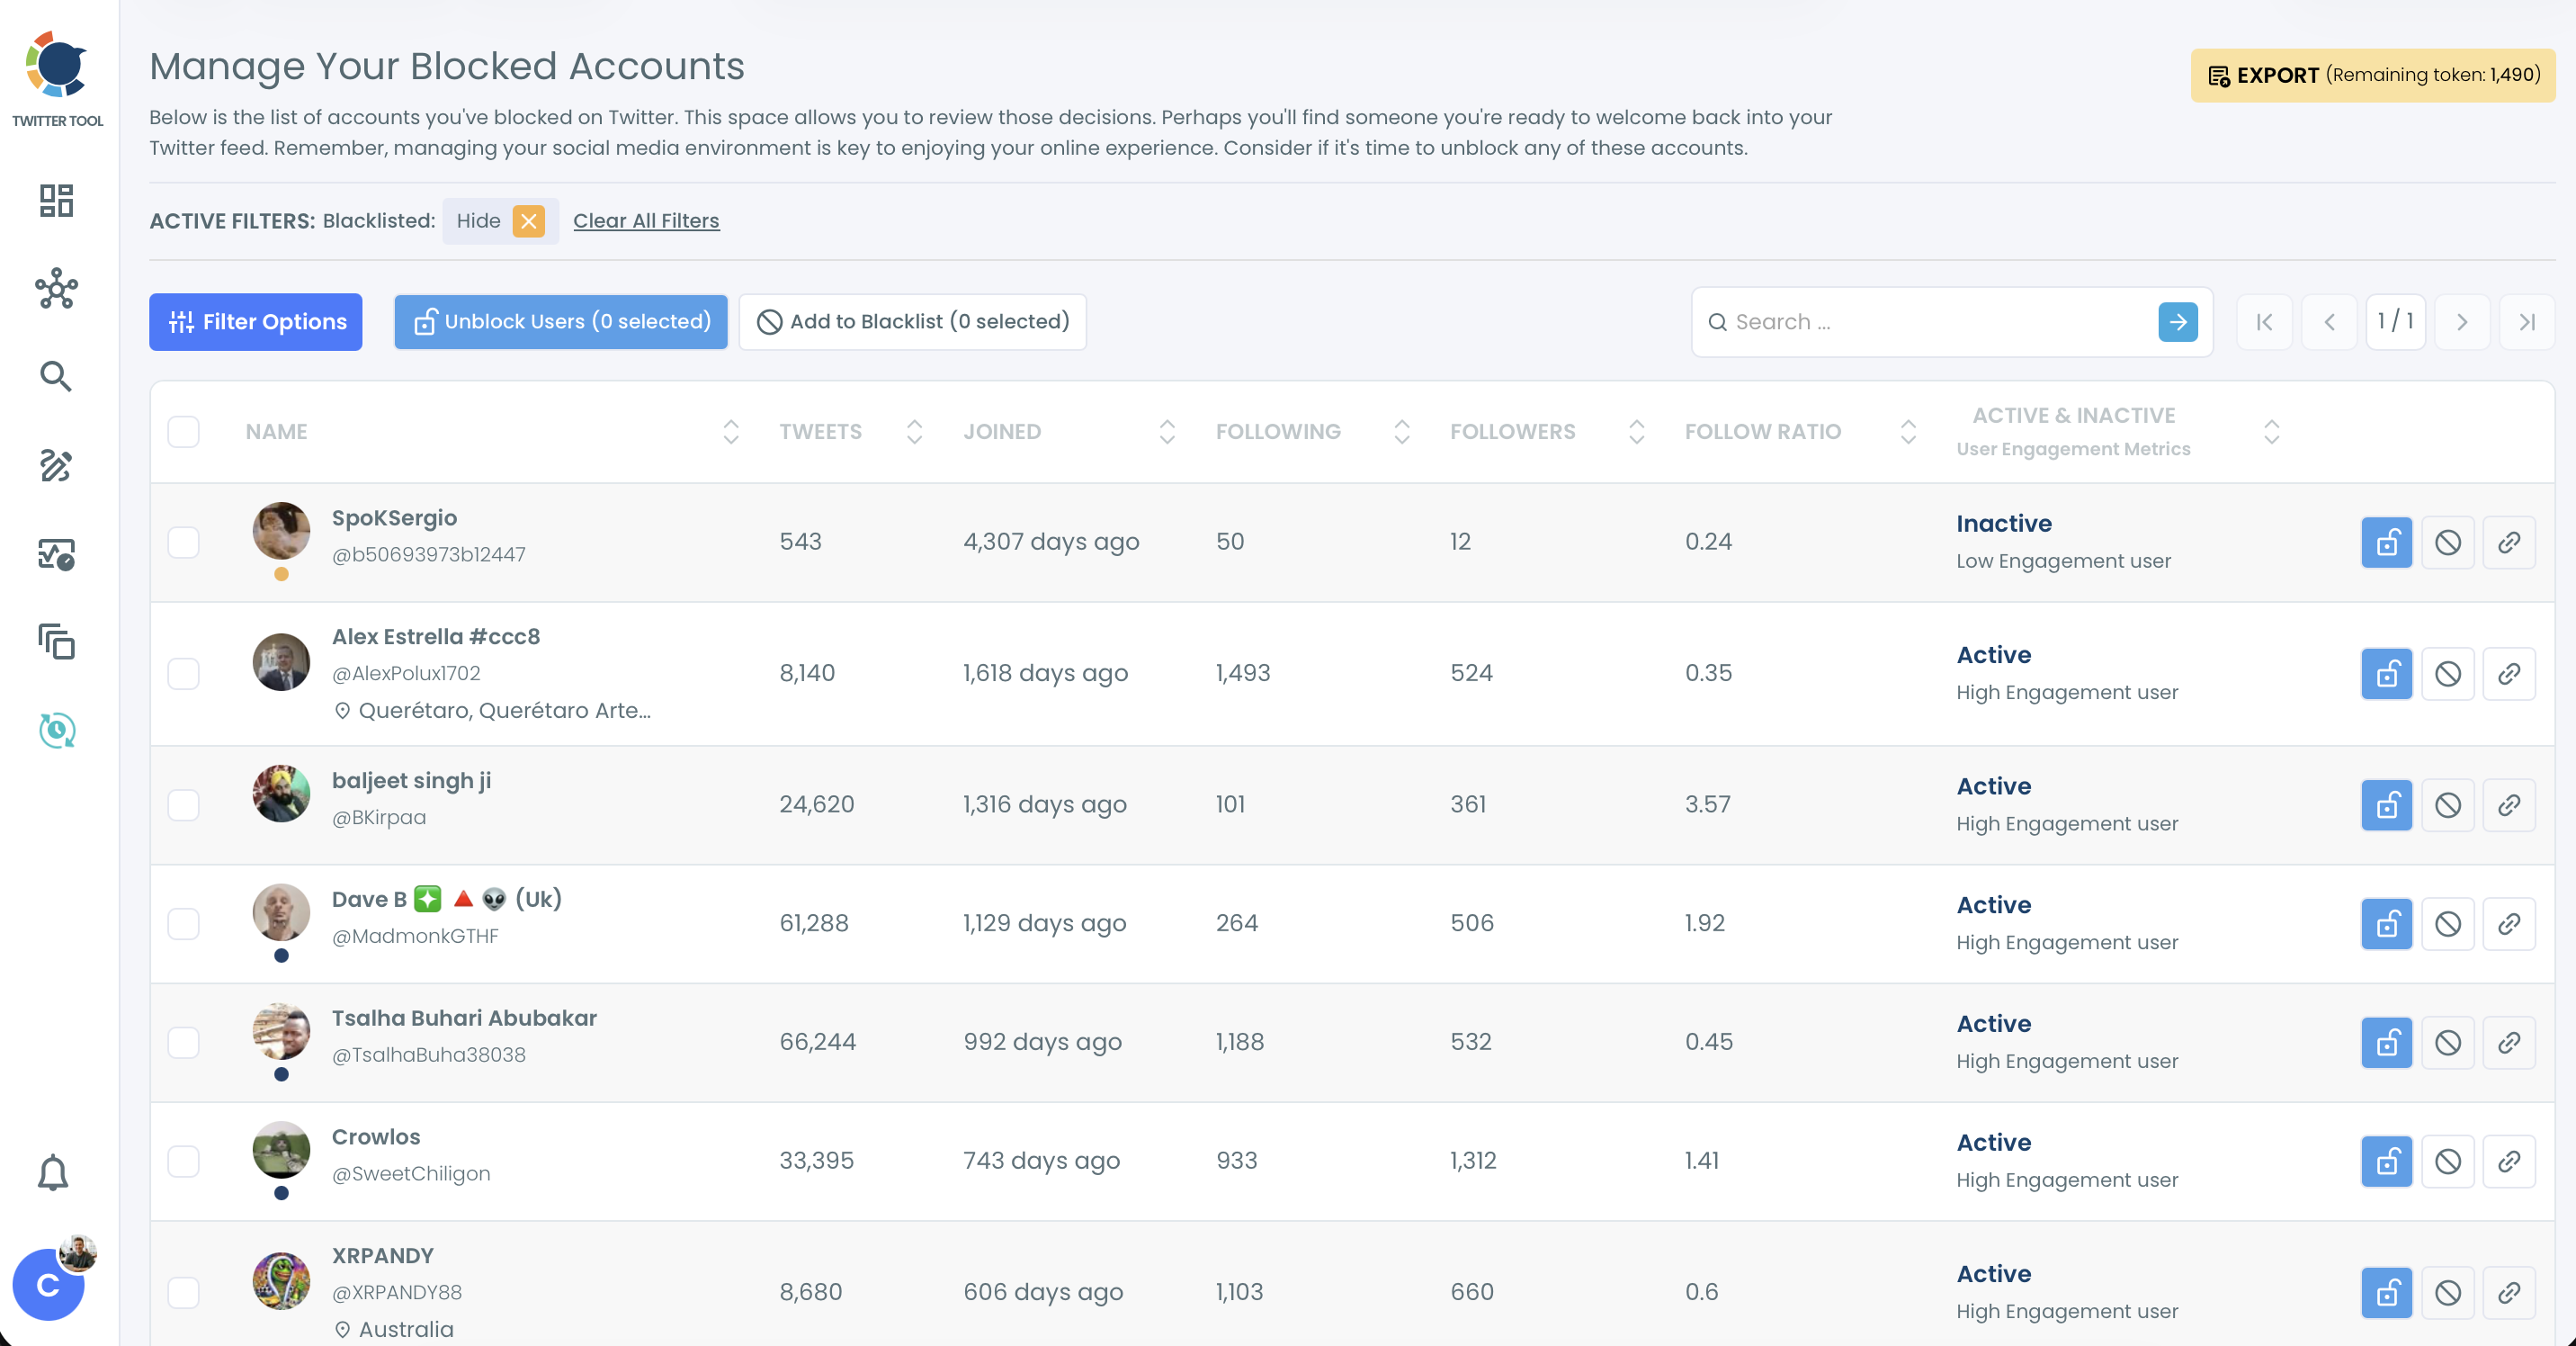This screenshot has width=2576, height=1346.
Task: Unblock XRPANDY with the unlock icon
Action: (x=2387, y=1293)
